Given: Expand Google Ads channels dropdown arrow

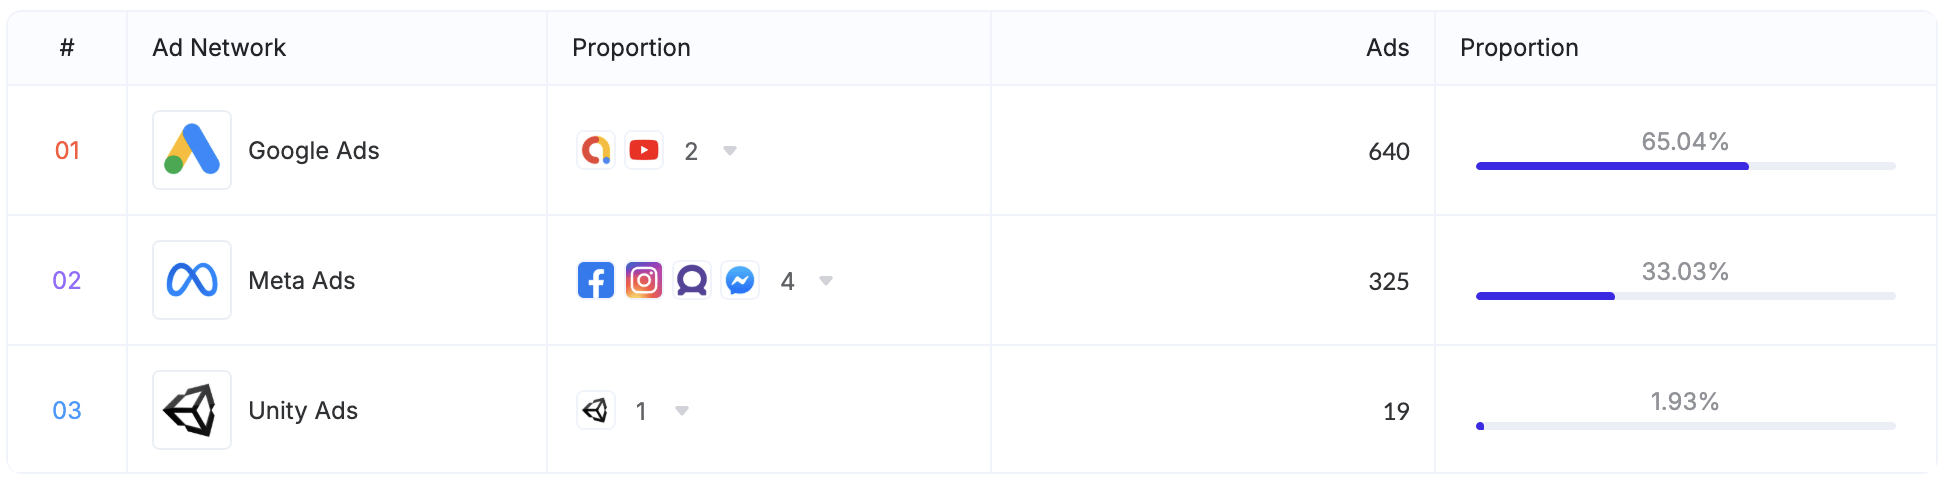Looking at the screenshot, I should point(730,151).
